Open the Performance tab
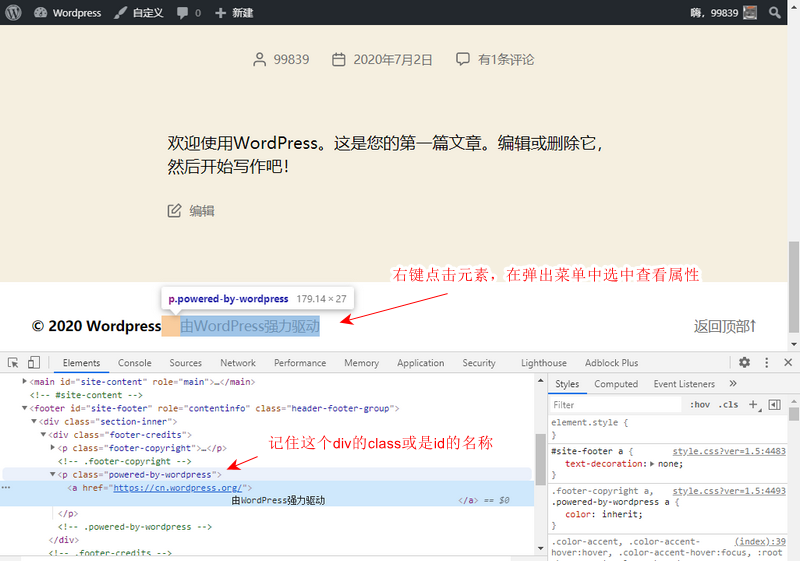Viewport: 800px width, 561px height. 300,363
